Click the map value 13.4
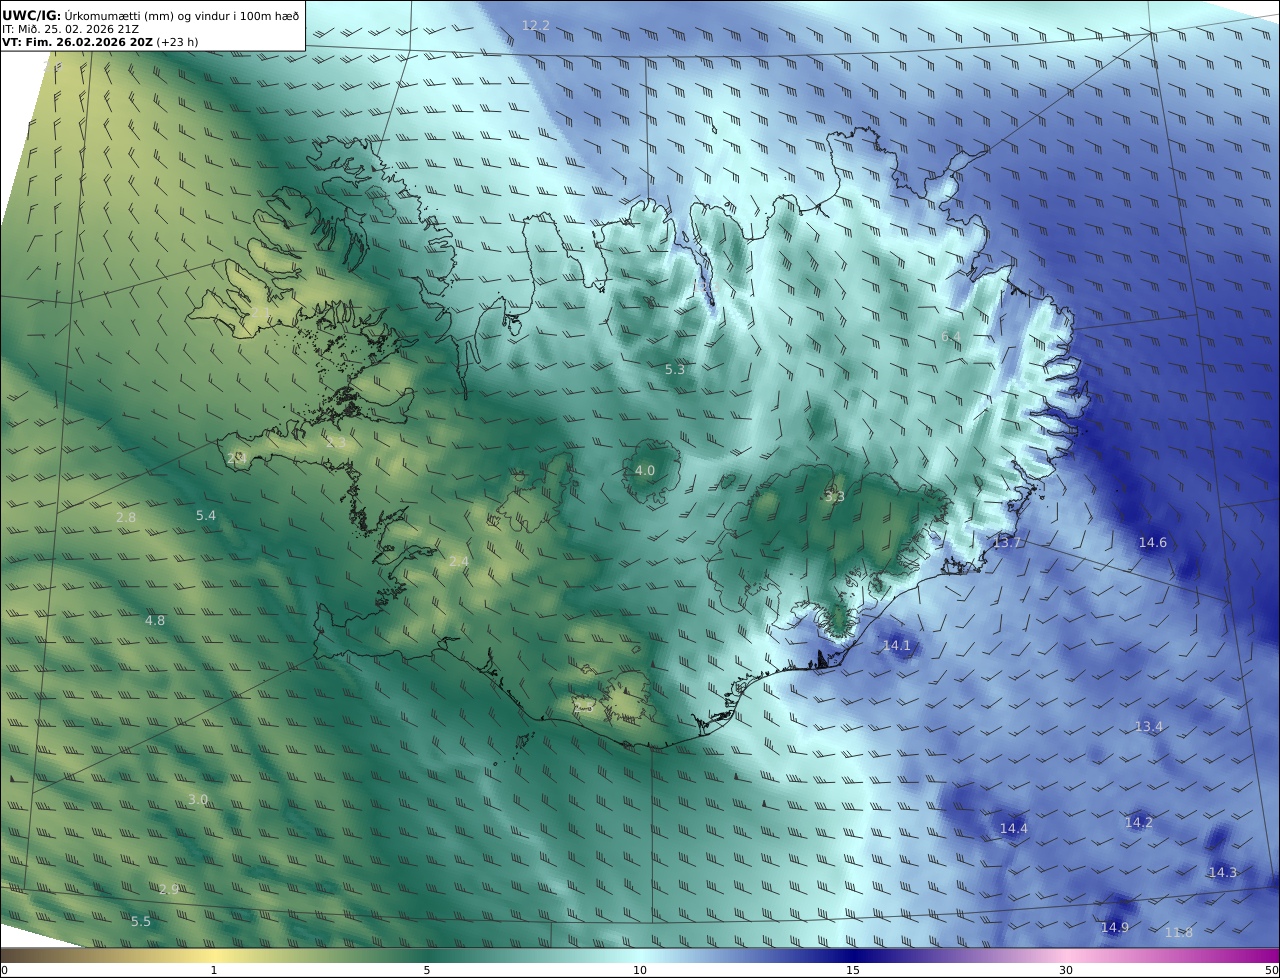 coord(1149,727)
